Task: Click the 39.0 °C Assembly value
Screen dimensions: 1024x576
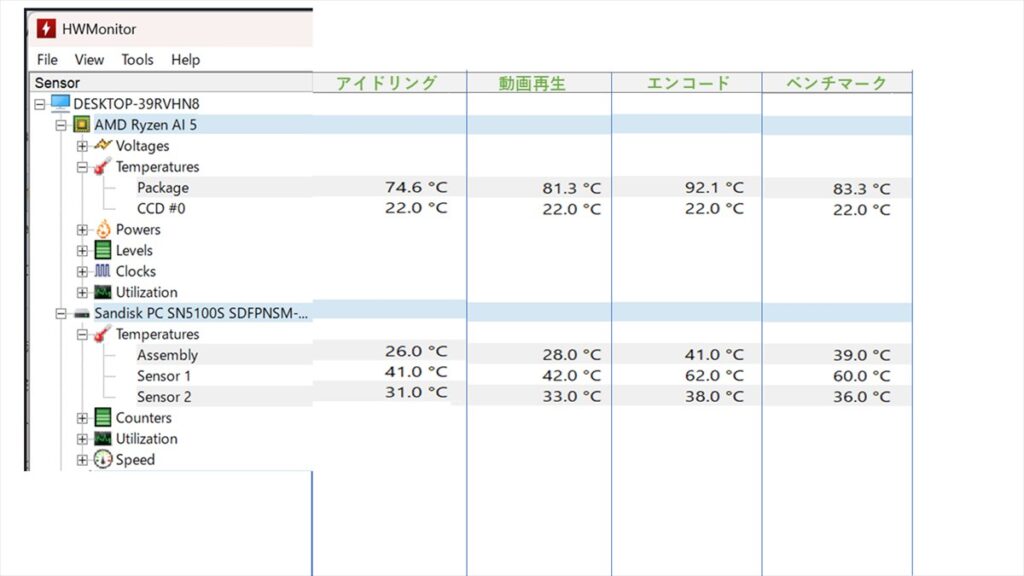Action: tap(861, 355)
